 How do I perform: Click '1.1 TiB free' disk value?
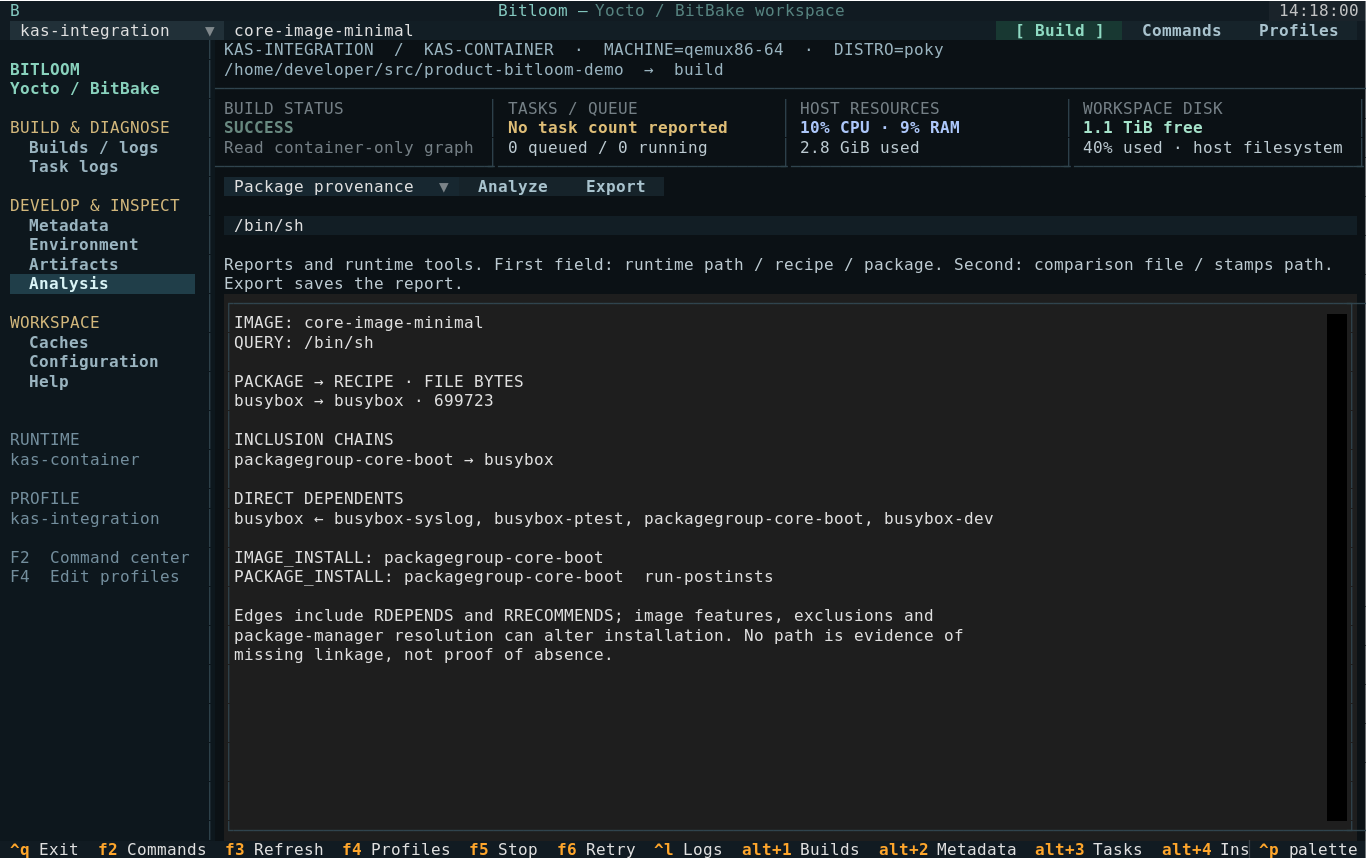click(x=1142, y=128)
